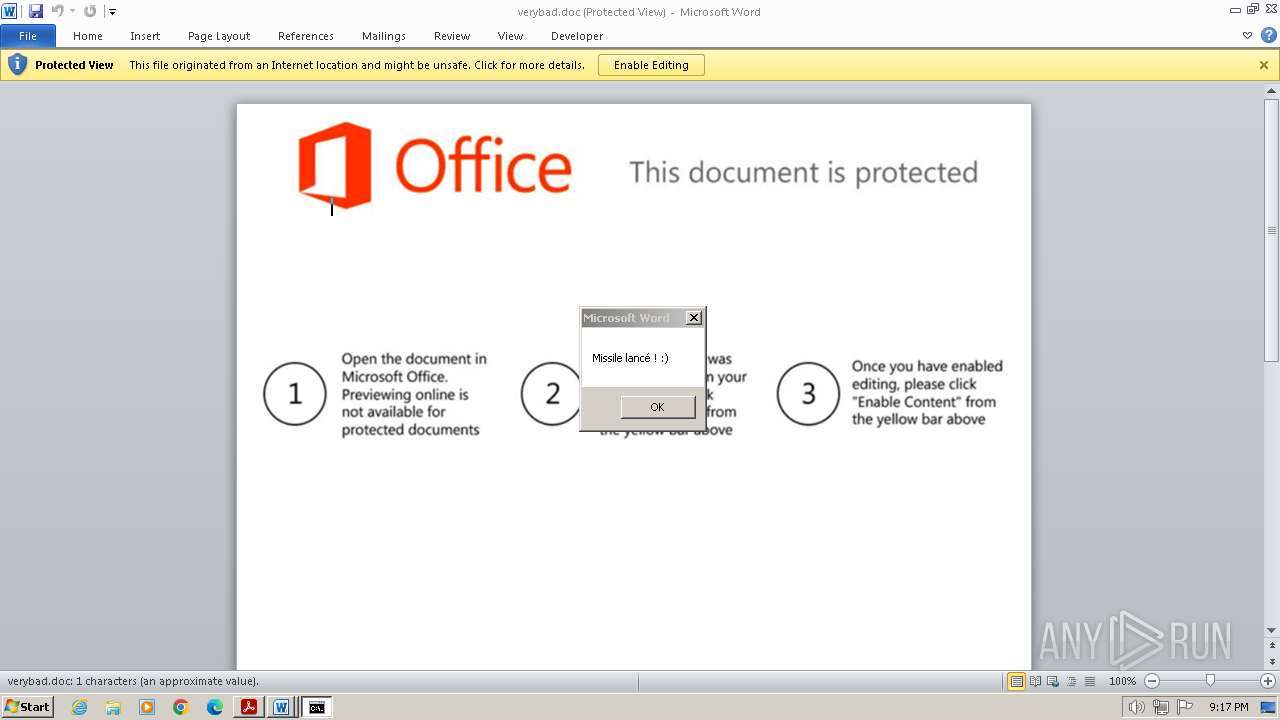Click the zoom slider handle
1280x720 pixels.
(1210, 681)
